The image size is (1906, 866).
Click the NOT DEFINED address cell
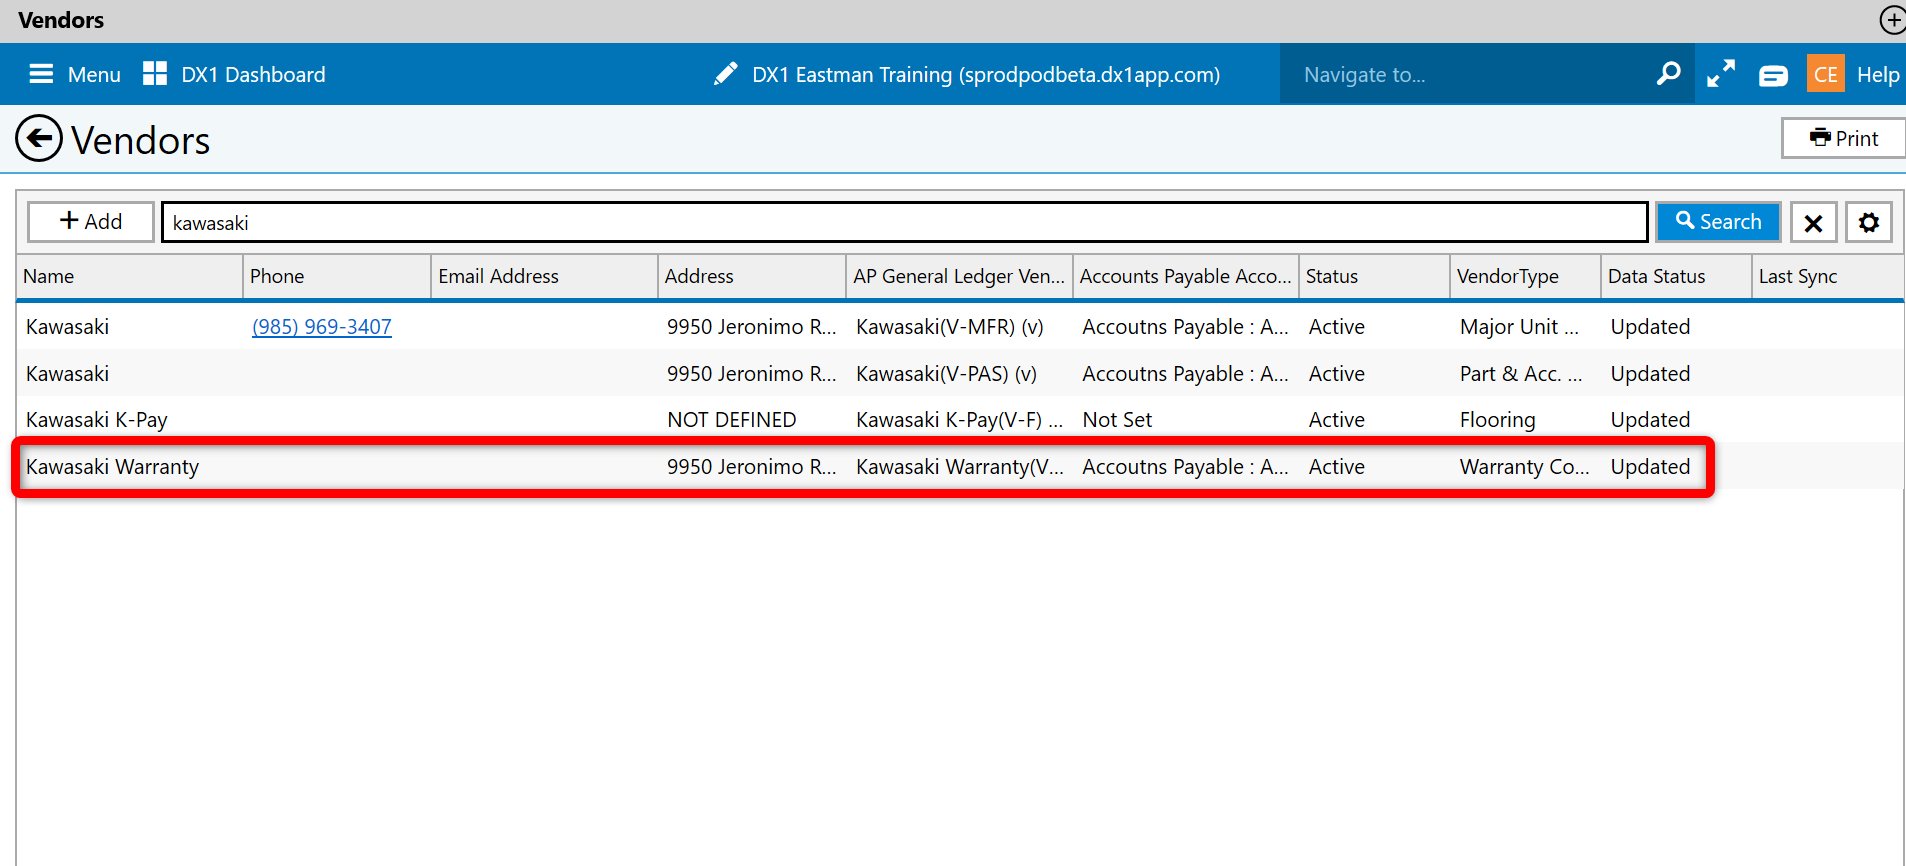point(731,420)
